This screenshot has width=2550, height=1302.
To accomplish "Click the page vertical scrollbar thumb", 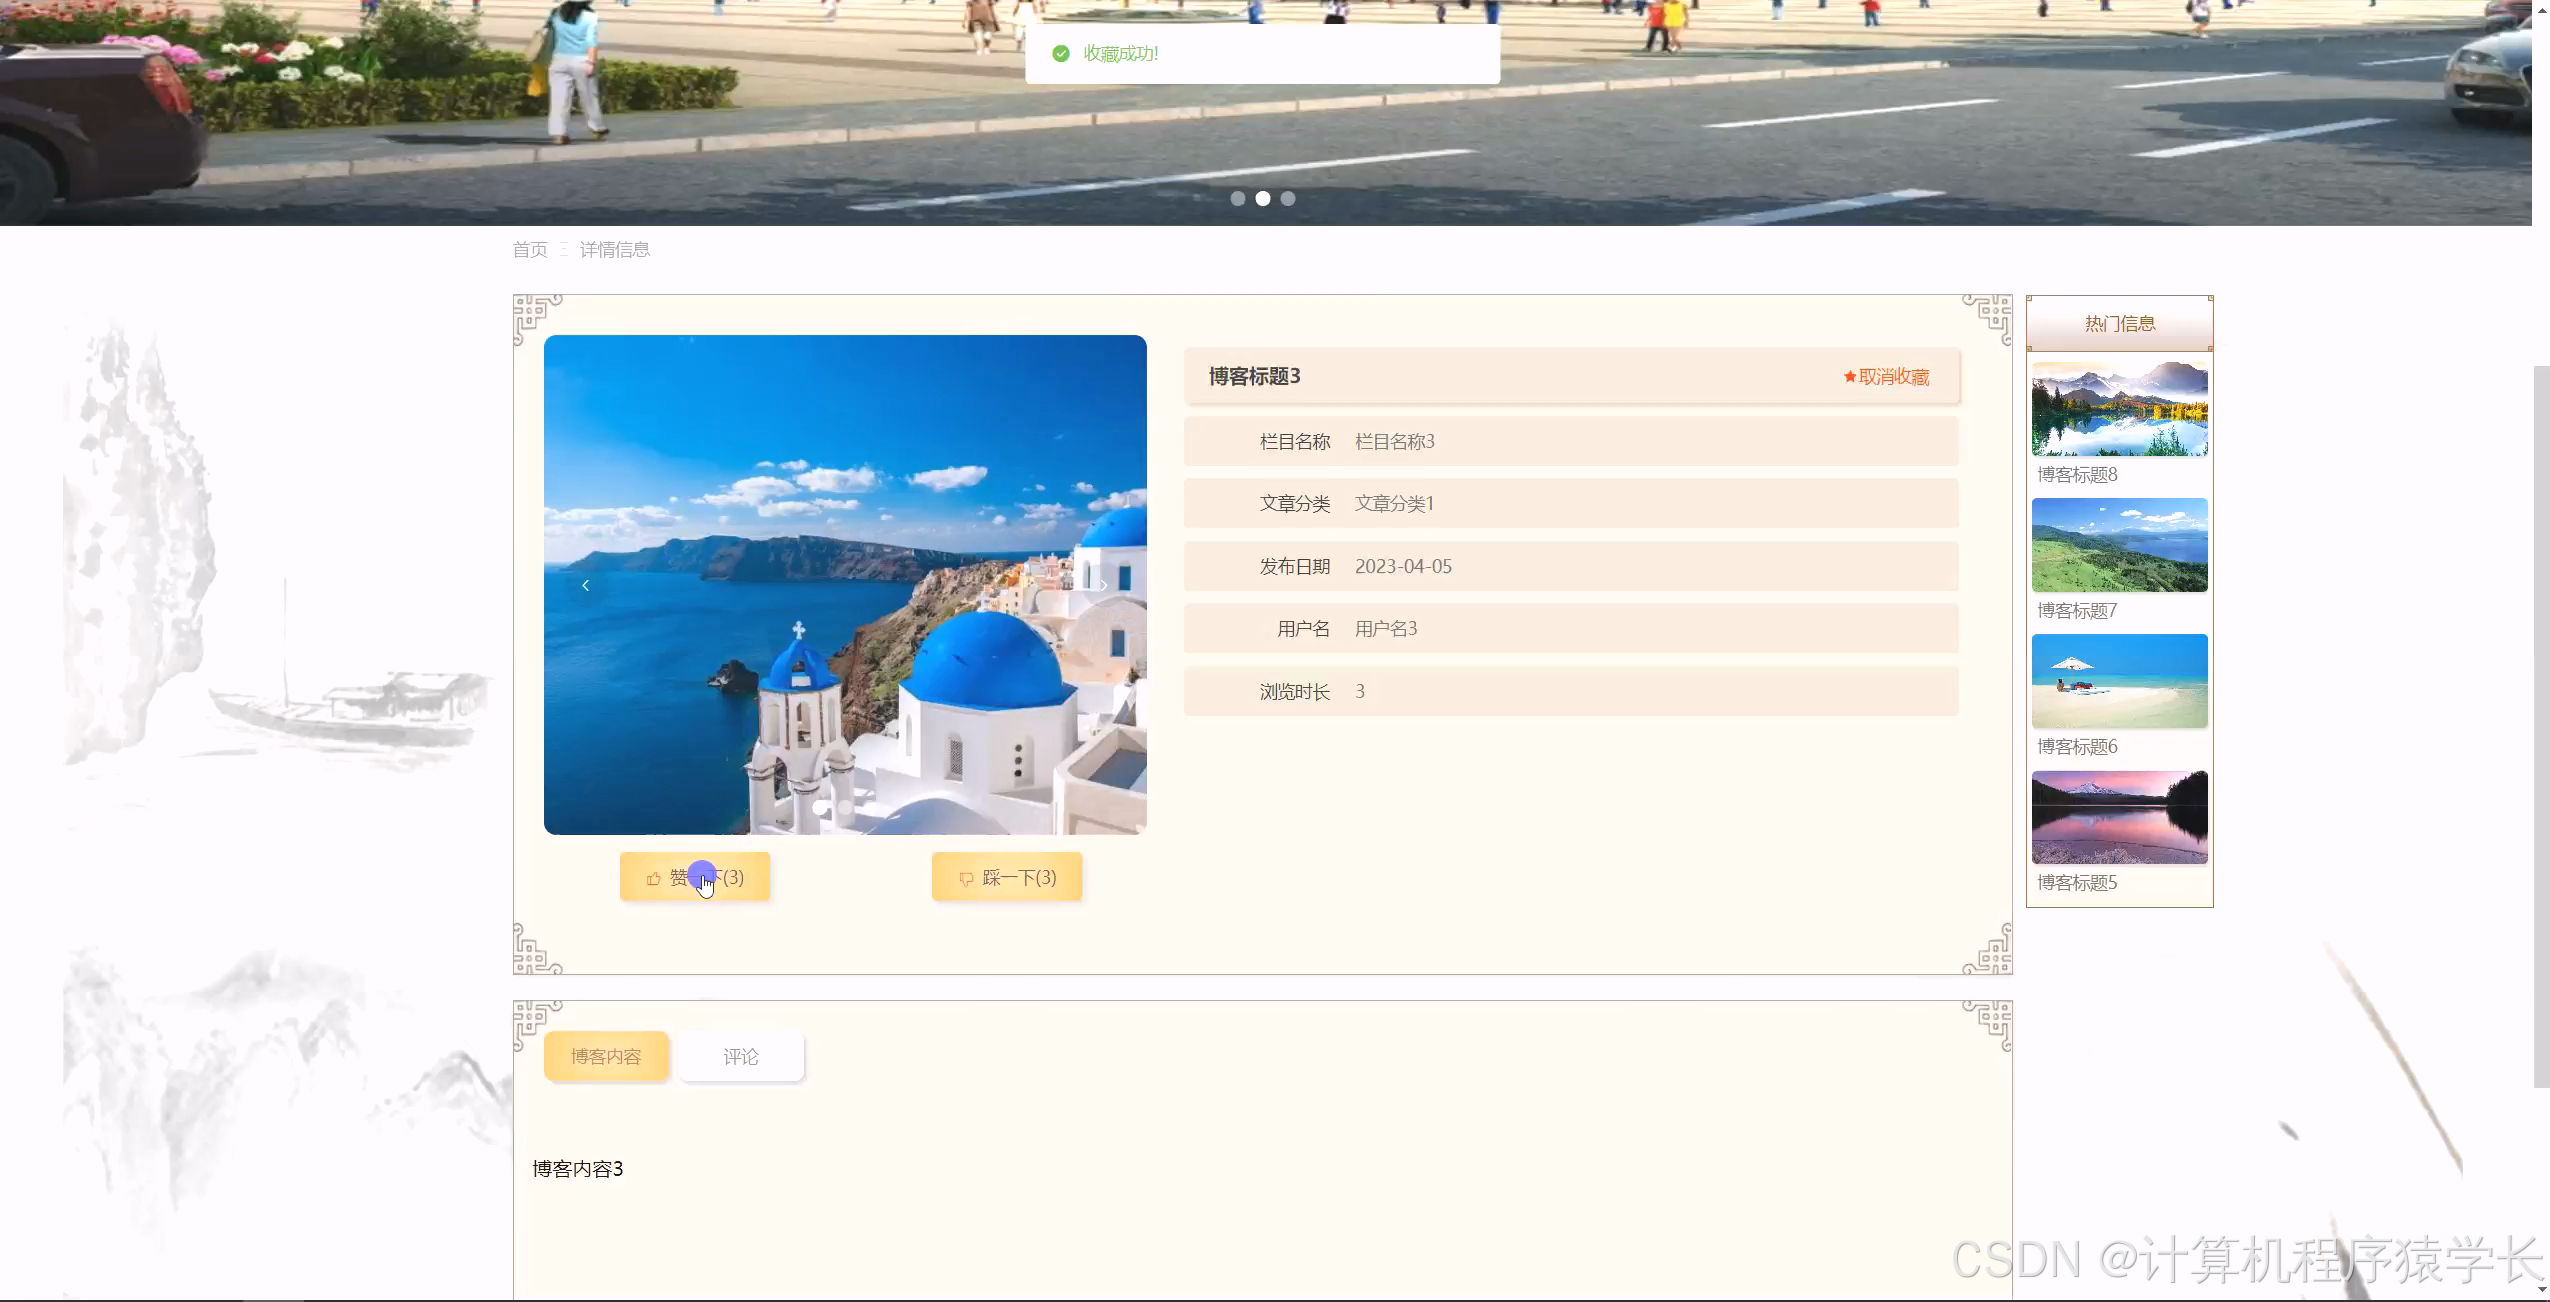I will [x=2541, y=725].
